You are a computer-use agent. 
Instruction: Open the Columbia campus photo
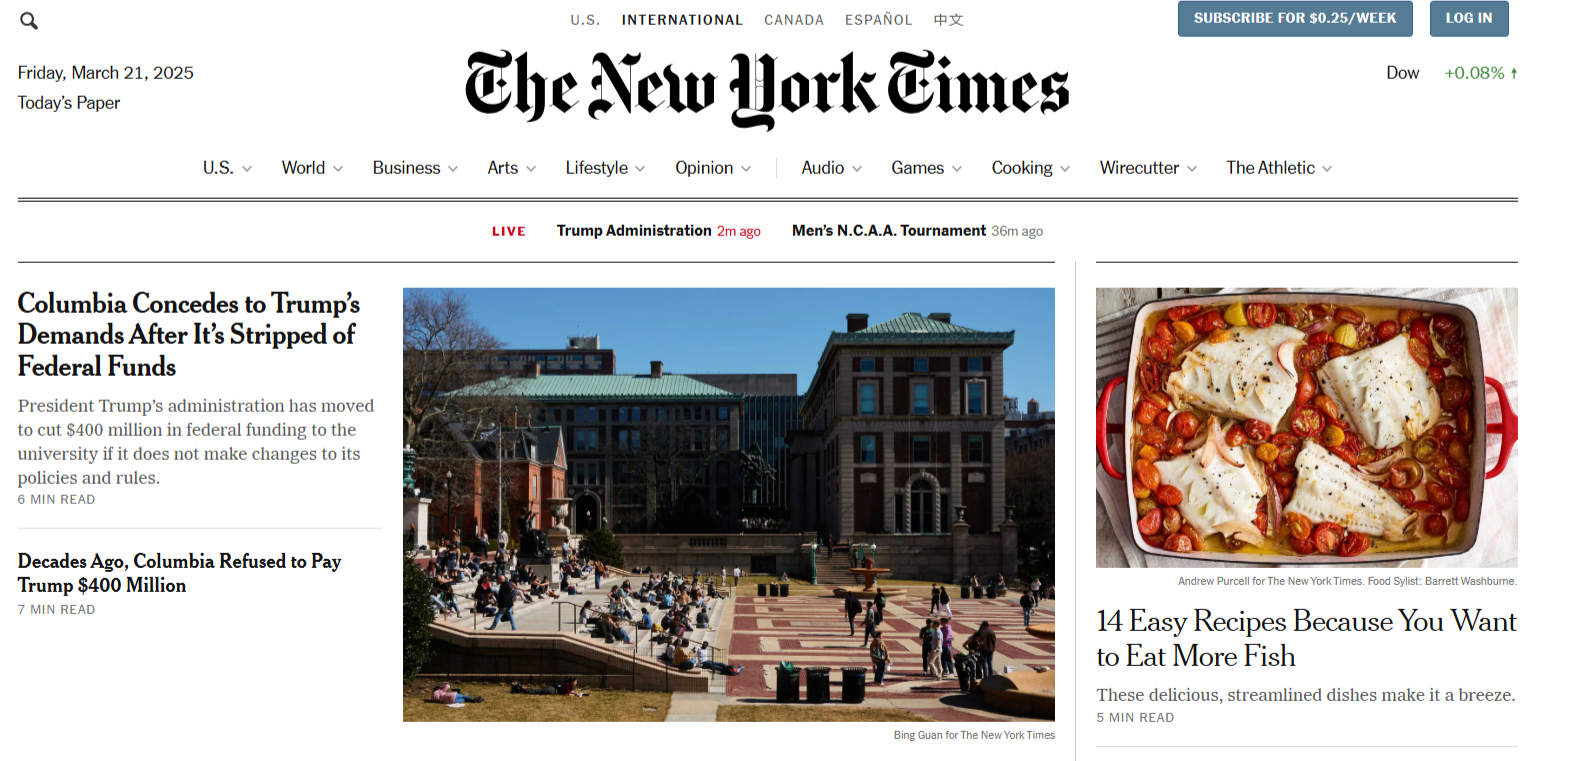729,505
